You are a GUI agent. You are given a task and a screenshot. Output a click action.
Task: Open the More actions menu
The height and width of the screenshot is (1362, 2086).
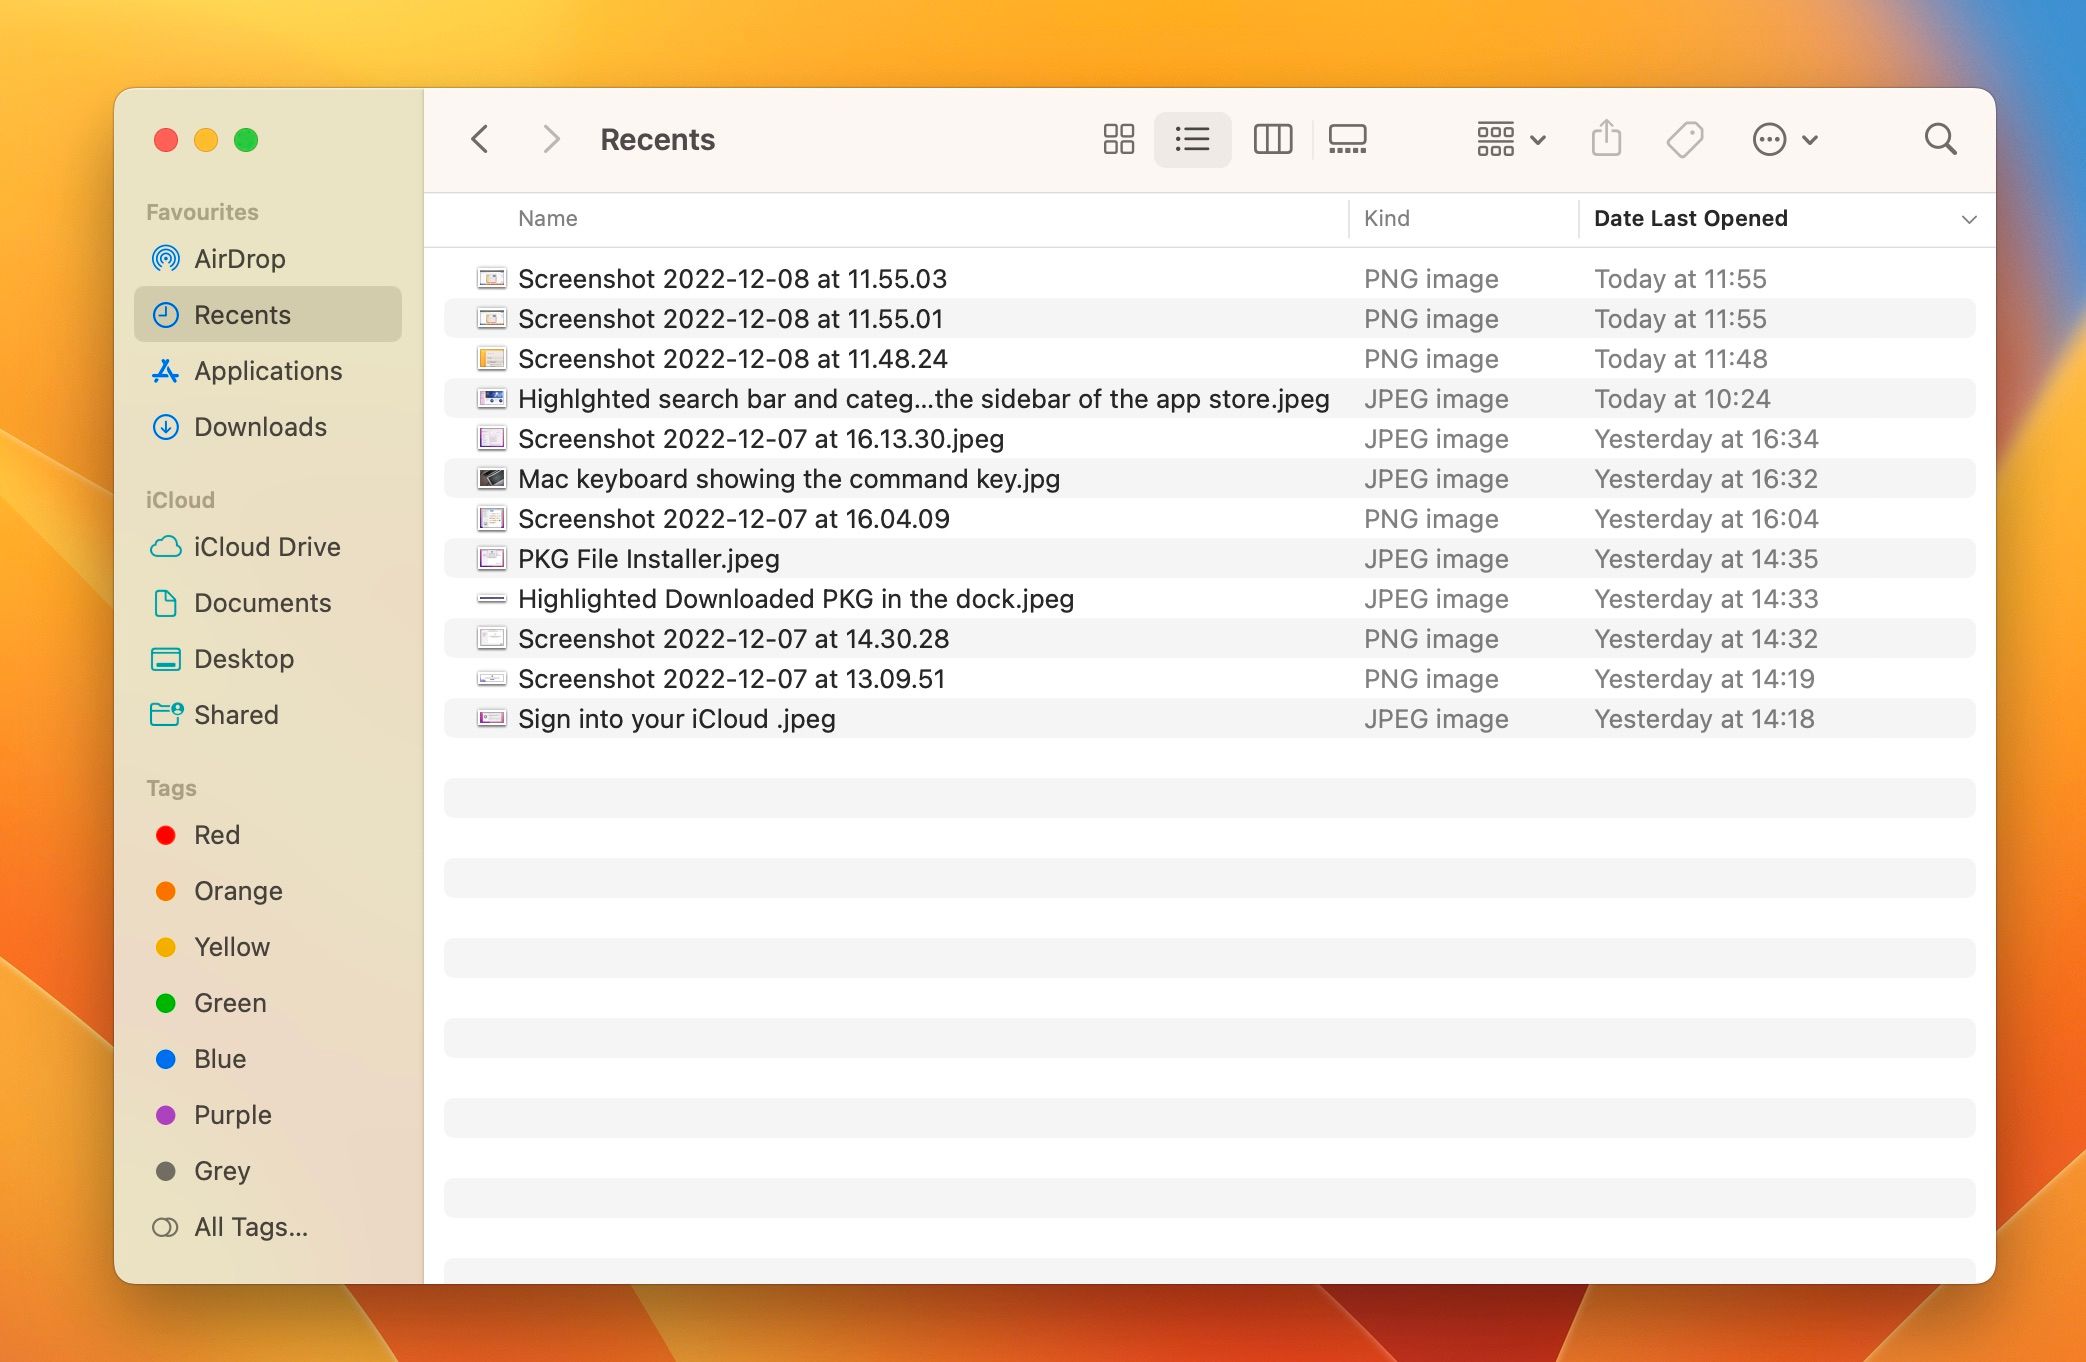pyautogui.click(x=1783, y=139)
